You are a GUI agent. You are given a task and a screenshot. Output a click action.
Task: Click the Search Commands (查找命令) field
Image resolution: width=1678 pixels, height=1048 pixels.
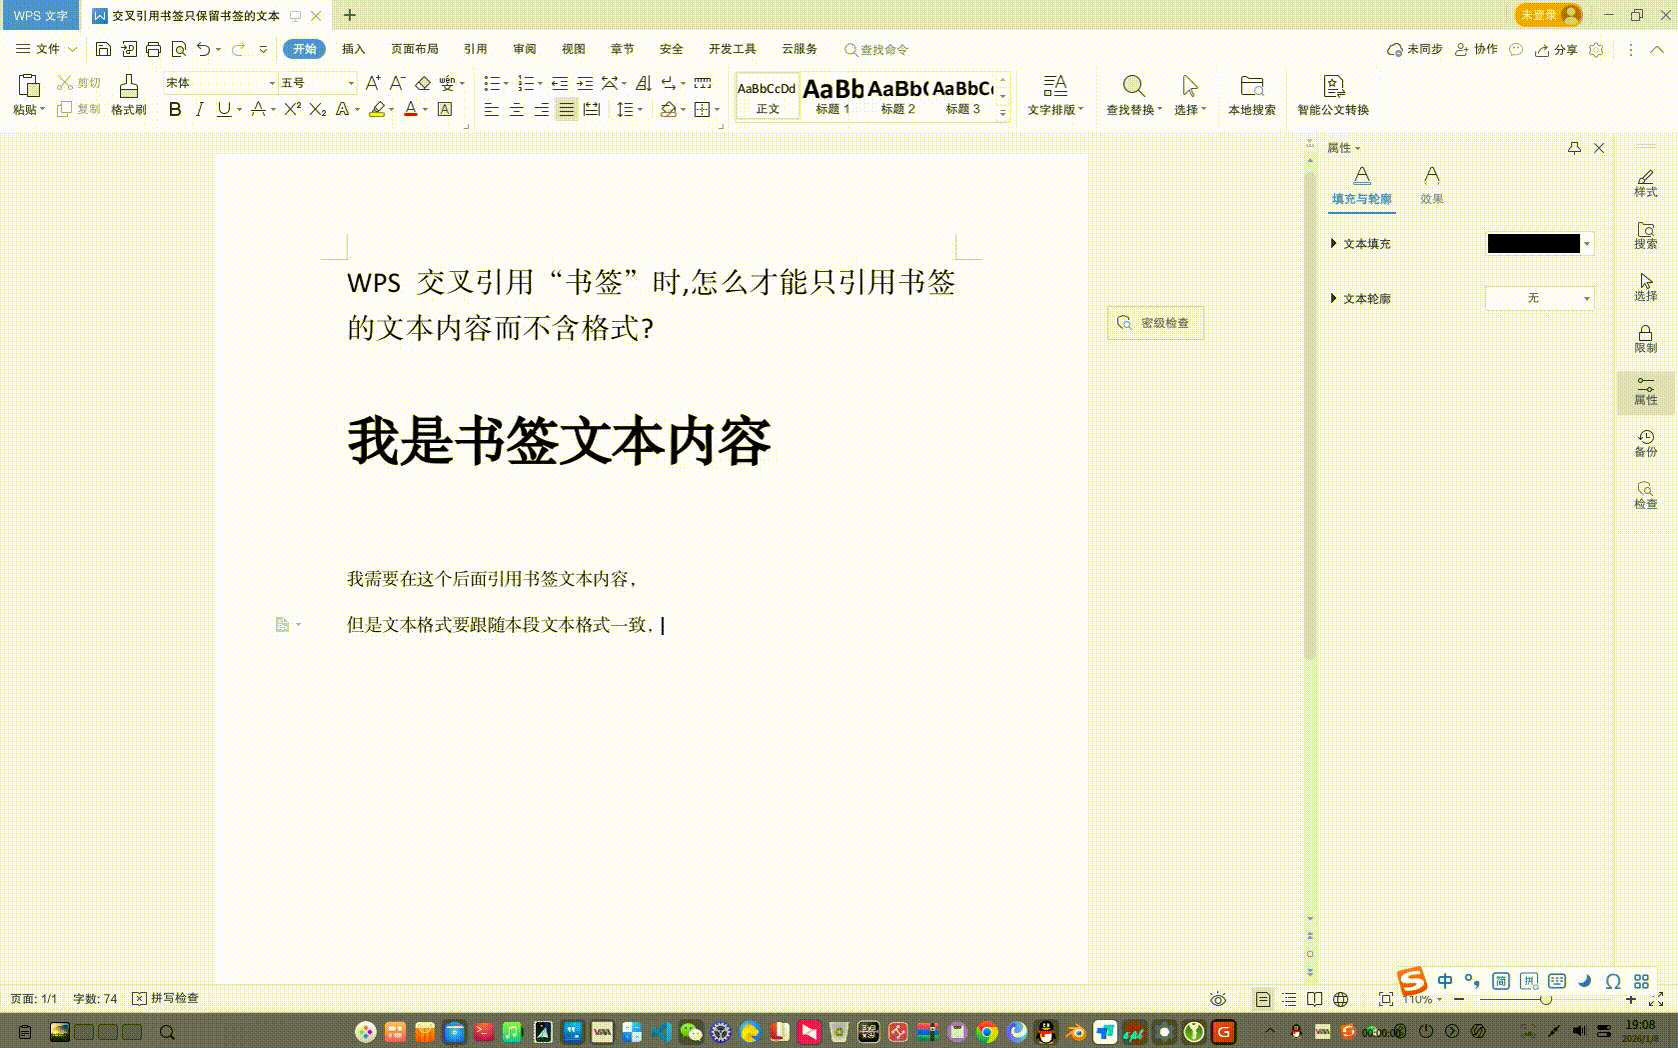pyautogui.click(x=877, y=49)
